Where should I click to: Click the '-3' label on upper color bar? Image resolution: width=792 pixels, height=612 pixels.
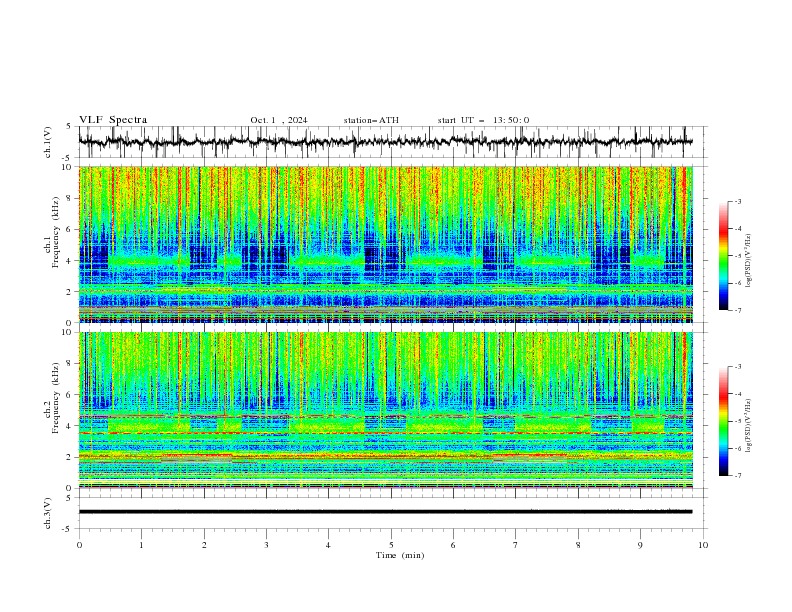[737, 201]
